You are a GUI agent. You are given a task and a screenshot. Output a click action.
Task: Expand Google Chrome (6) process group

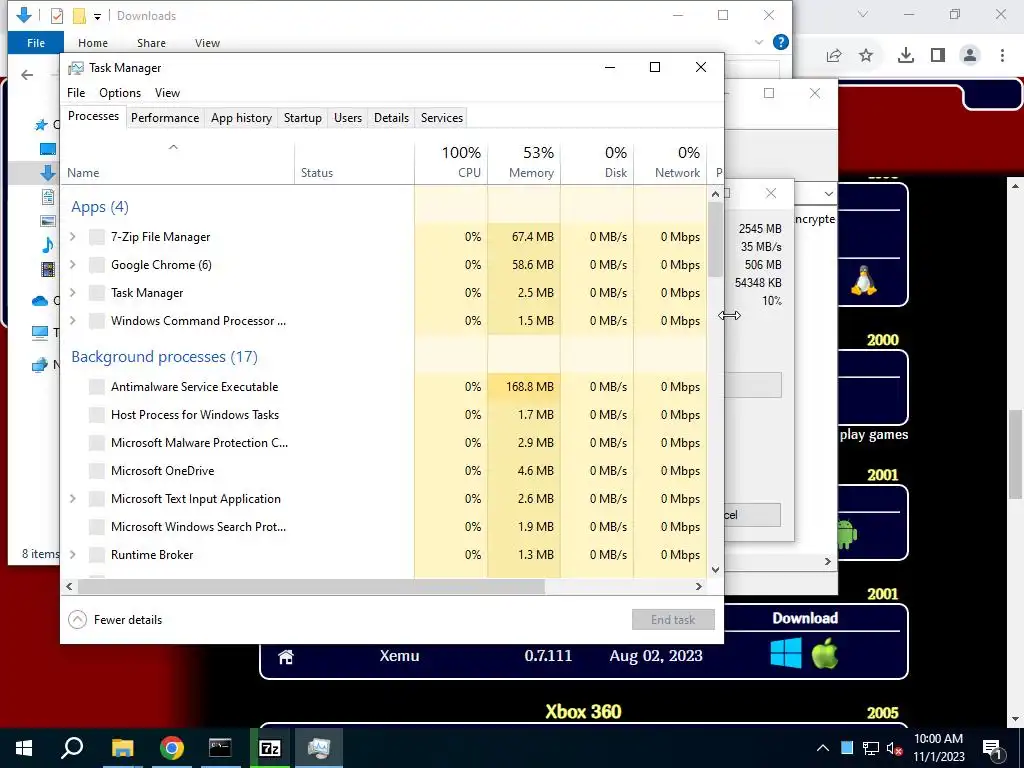point(72,264)
